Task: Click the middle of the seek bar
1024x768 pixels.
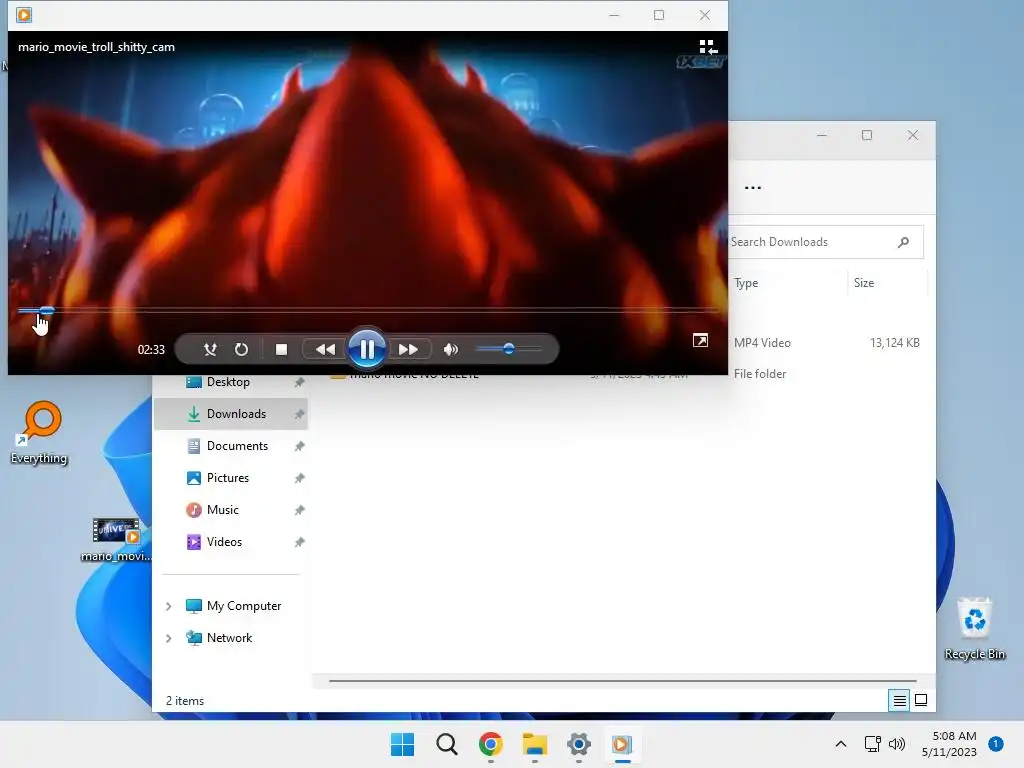Action: pos(368,310)
